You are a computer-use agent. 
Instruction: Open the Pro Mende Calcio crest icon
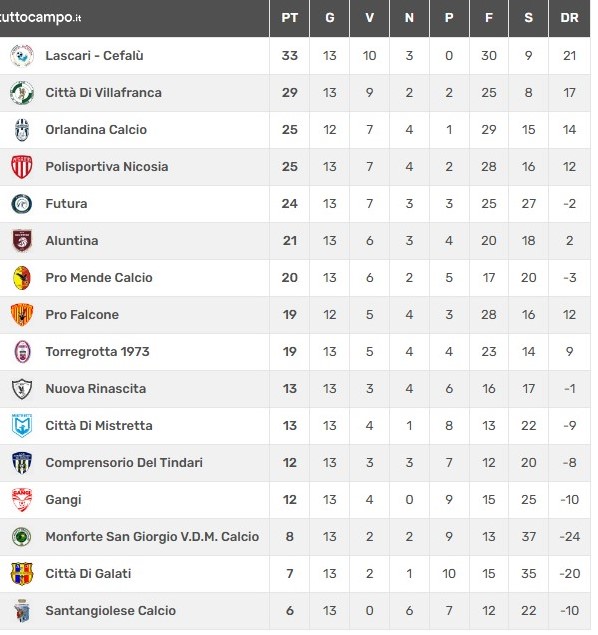[x=22, y=278]
